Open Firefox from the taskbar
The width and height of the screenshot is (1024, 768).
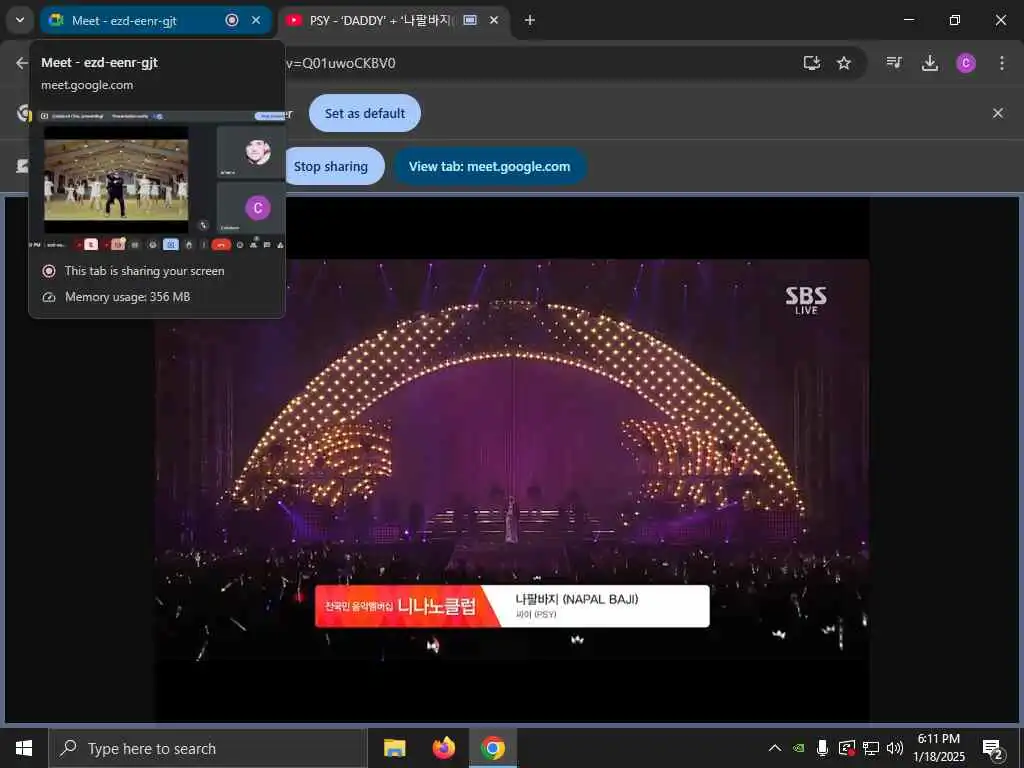[443, 748]
